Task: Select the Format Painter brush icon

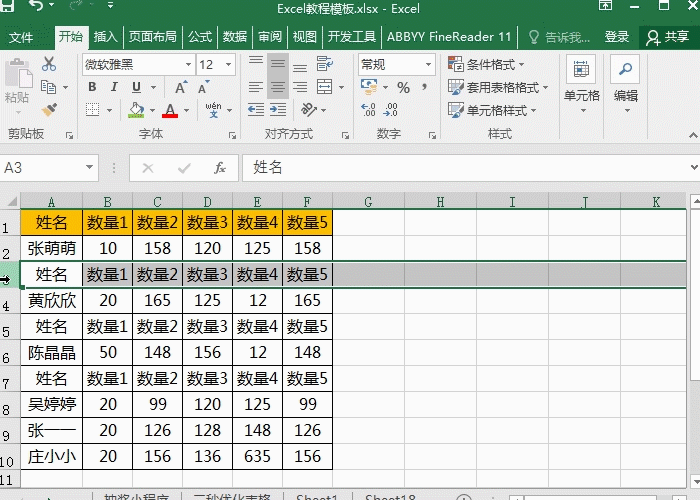Action: [x=49, y=109]
